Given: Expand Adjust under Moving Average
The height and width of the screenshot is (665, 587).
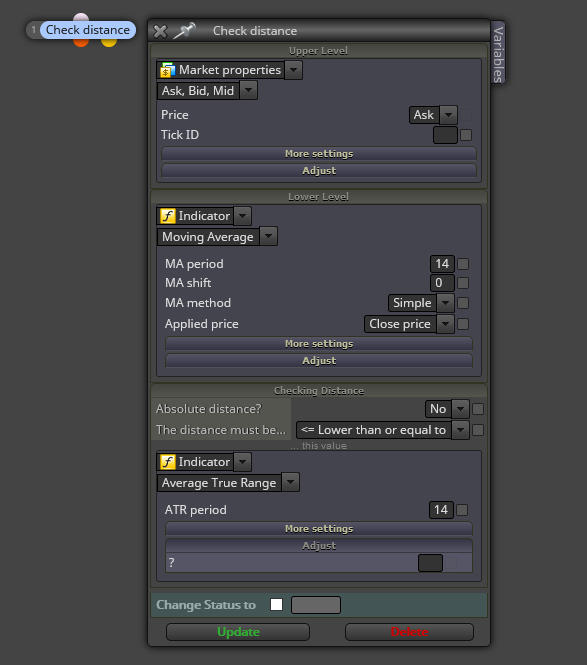Looking at the screenshot, I should point(319,360).
